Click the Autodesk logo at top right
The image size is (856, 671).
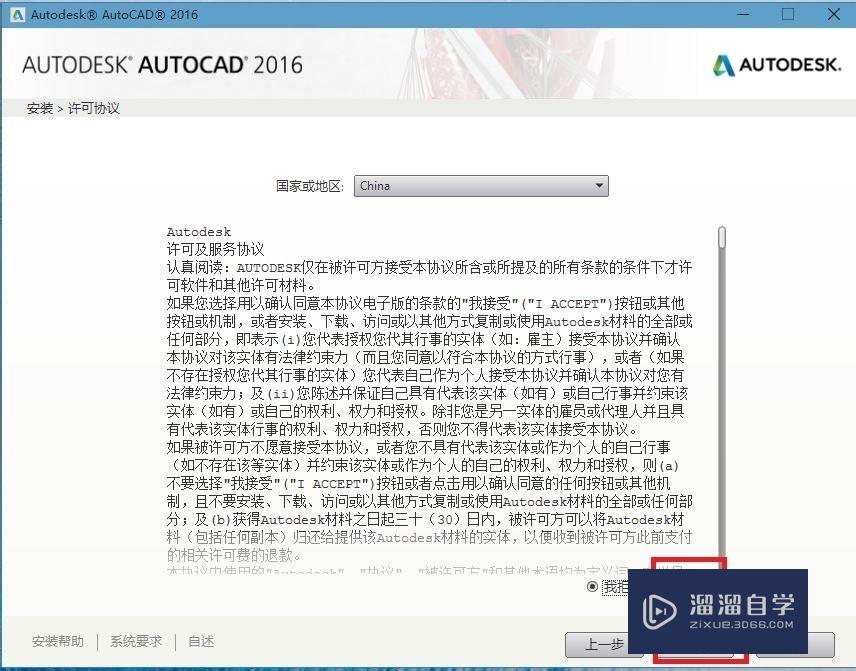point(776,66)
